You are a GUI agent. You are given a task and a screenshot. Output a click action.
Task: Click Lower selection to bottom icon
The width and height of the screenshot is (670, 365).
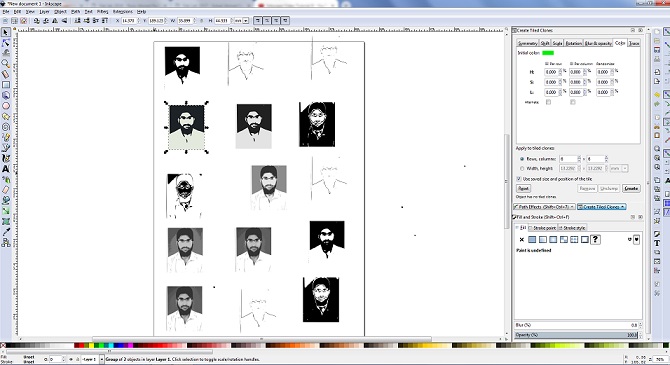(77, 21)
